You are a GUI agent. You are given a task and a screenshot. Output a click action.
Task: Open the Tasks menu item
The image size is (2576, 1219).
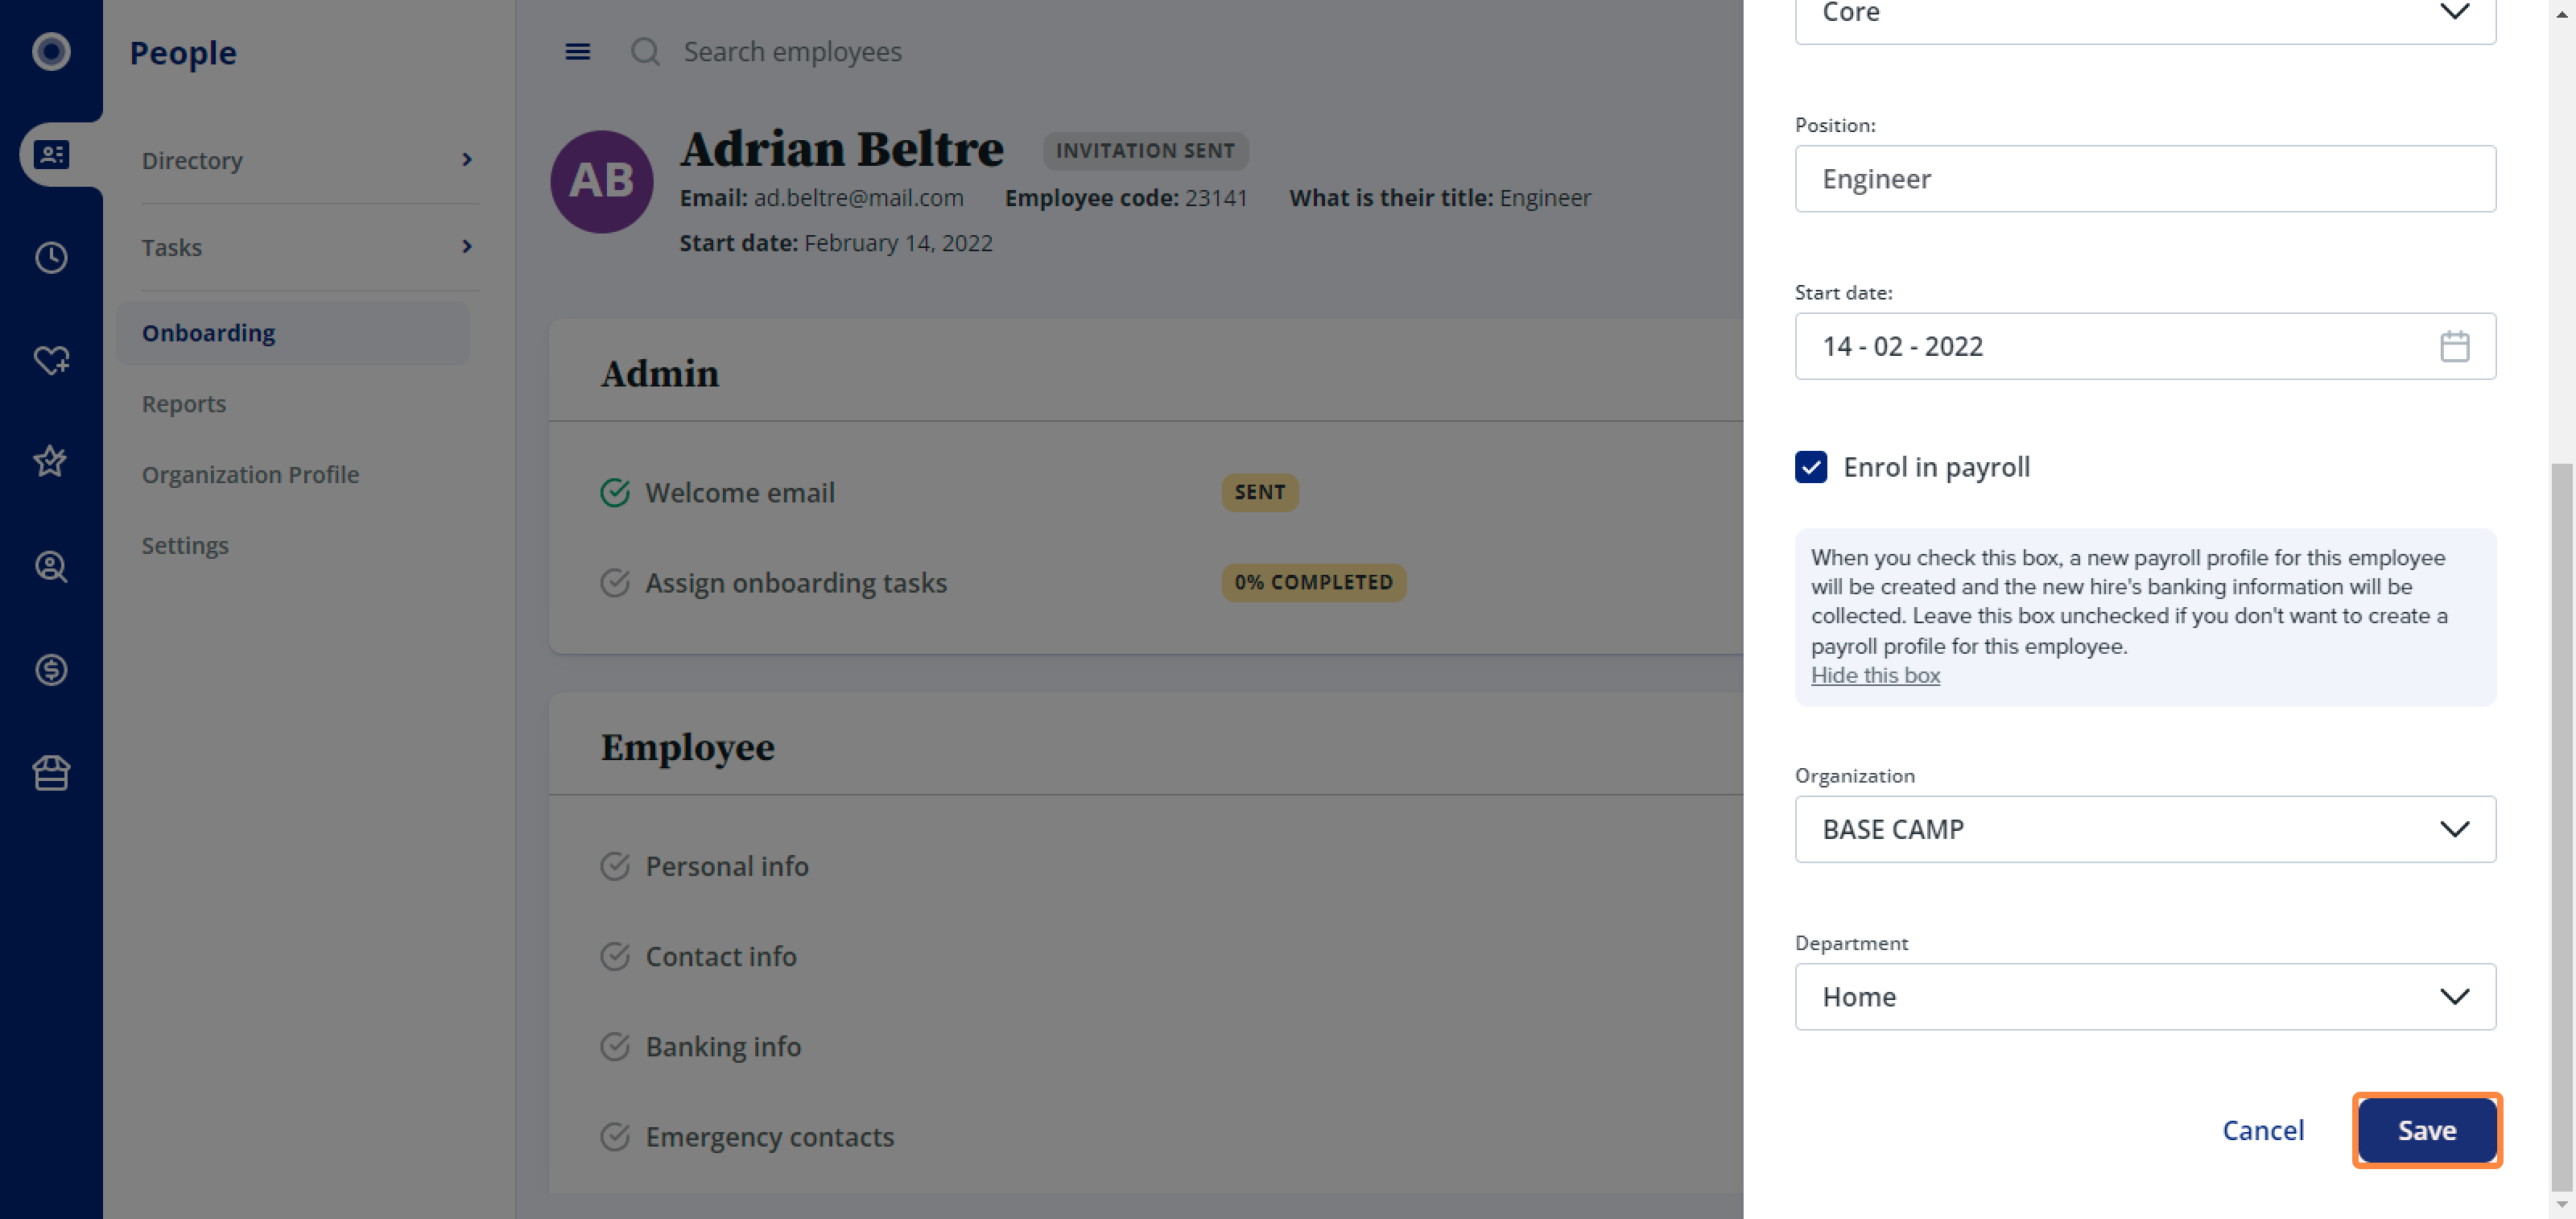[x=171, y=247]
